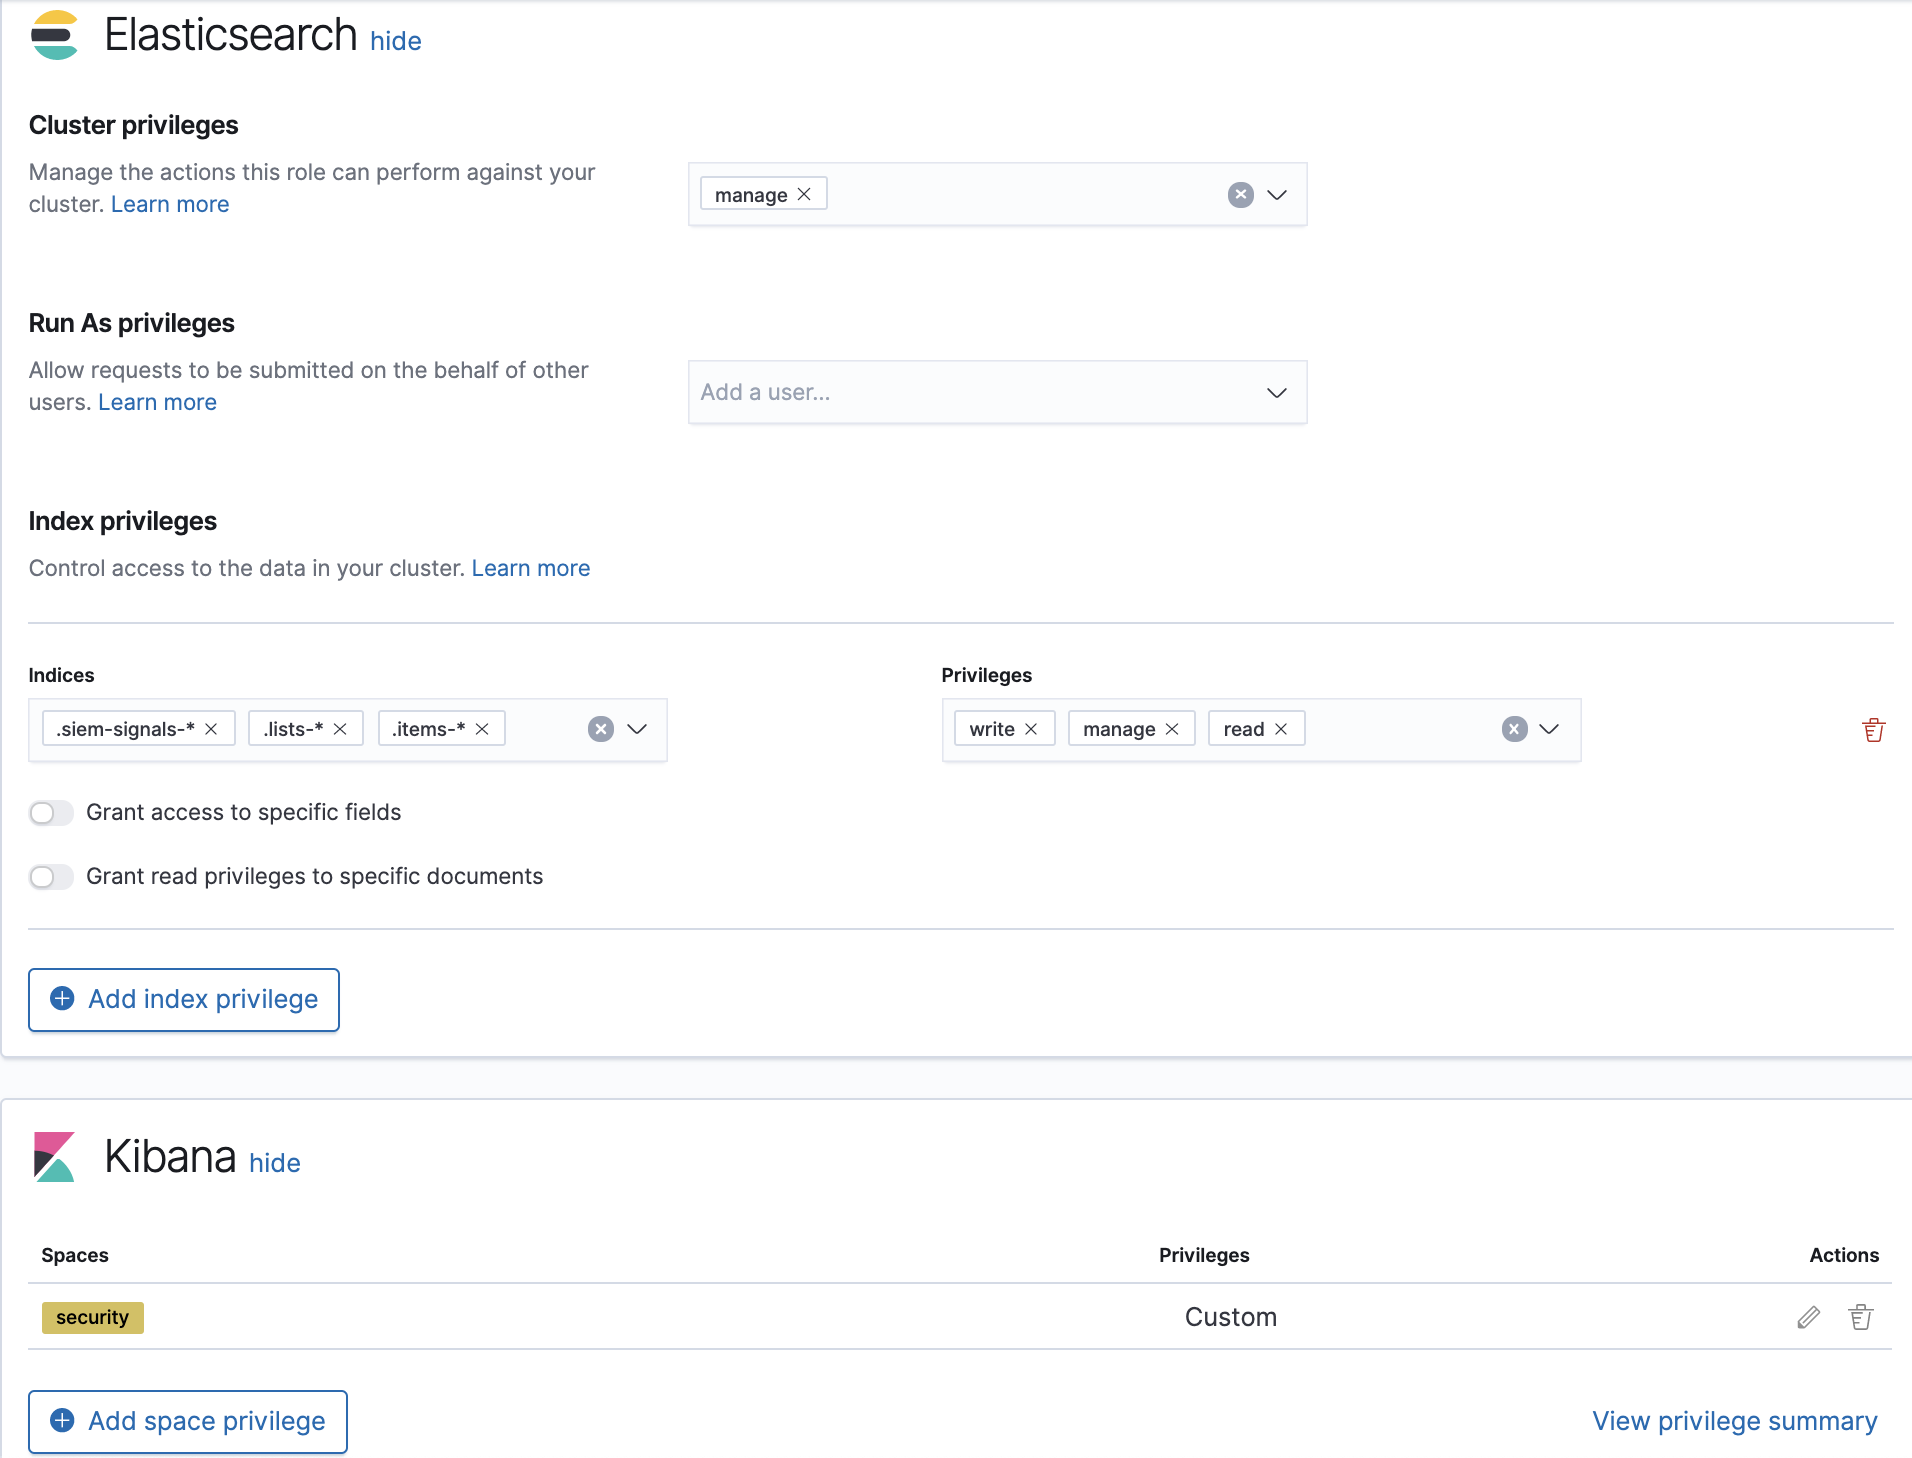The width and height of the screenshot is (1912, 1458).
Task: Clear all cluster privileges selection
Action: click(x=1240, y=195)
